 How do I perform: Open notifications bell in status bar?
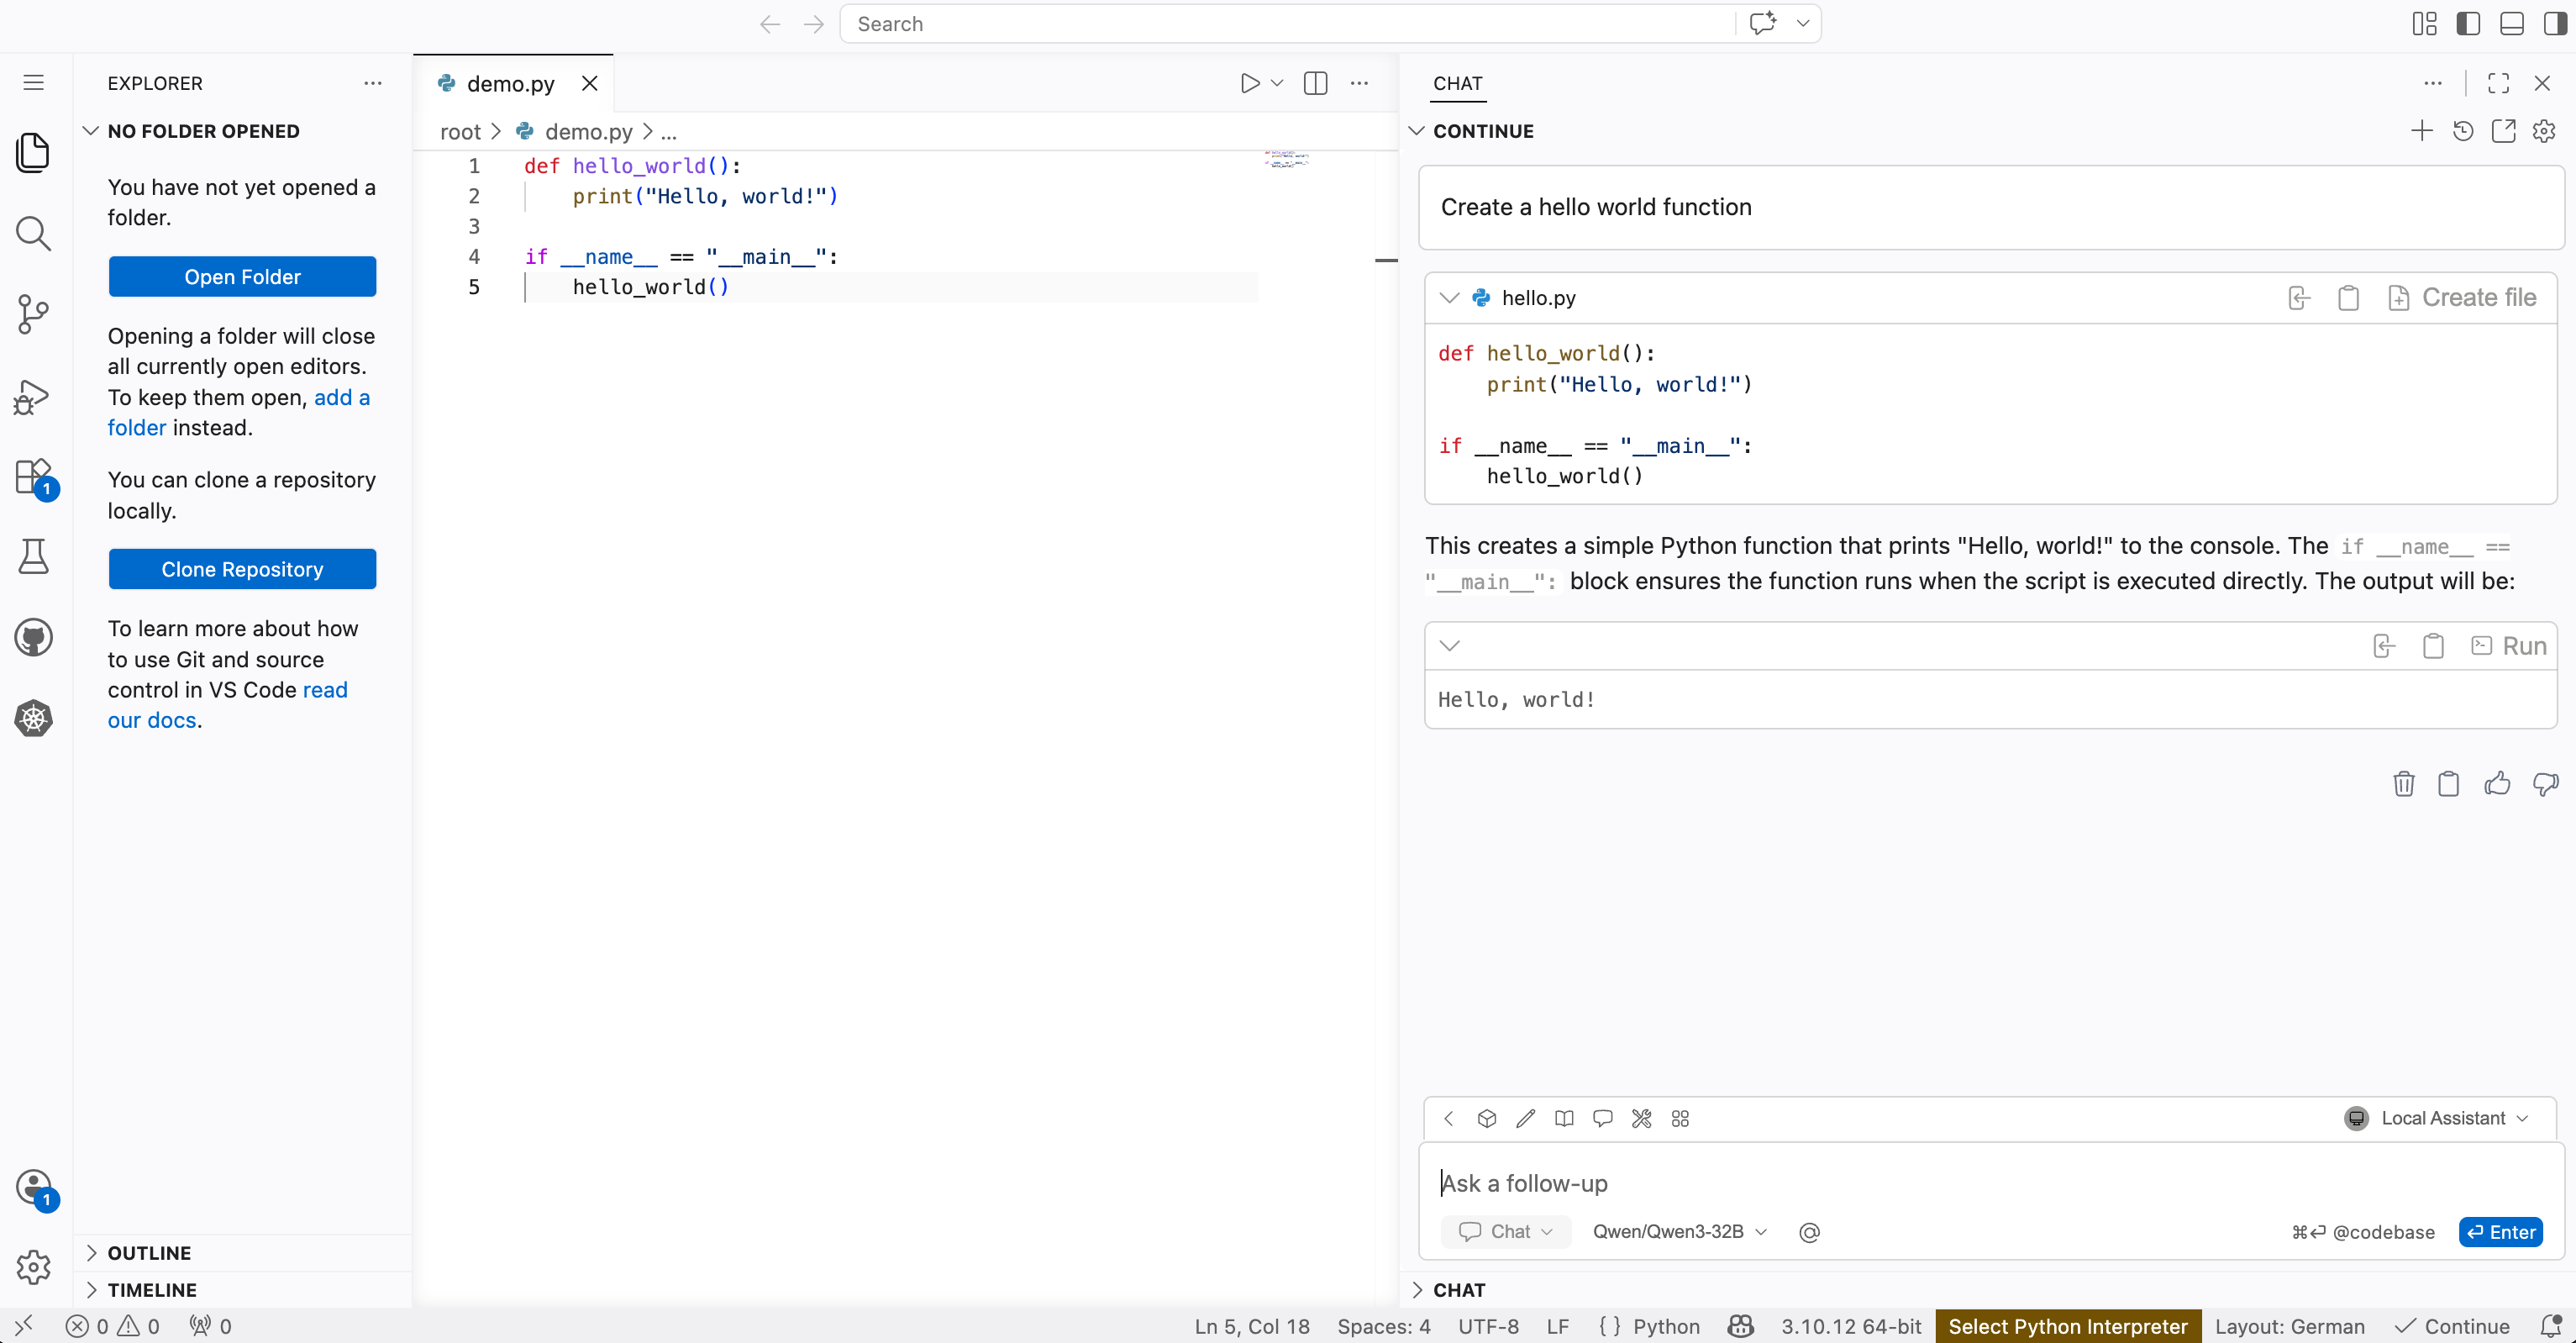click(2551, 1326)
